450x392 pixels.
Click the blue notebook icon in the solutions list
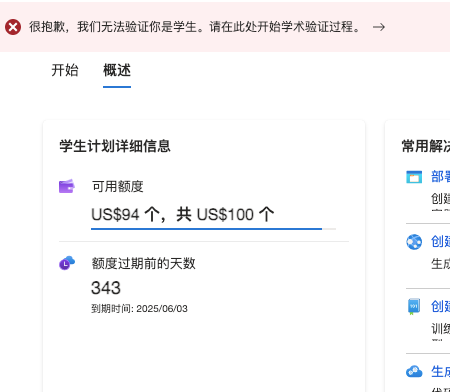(414, 306)
